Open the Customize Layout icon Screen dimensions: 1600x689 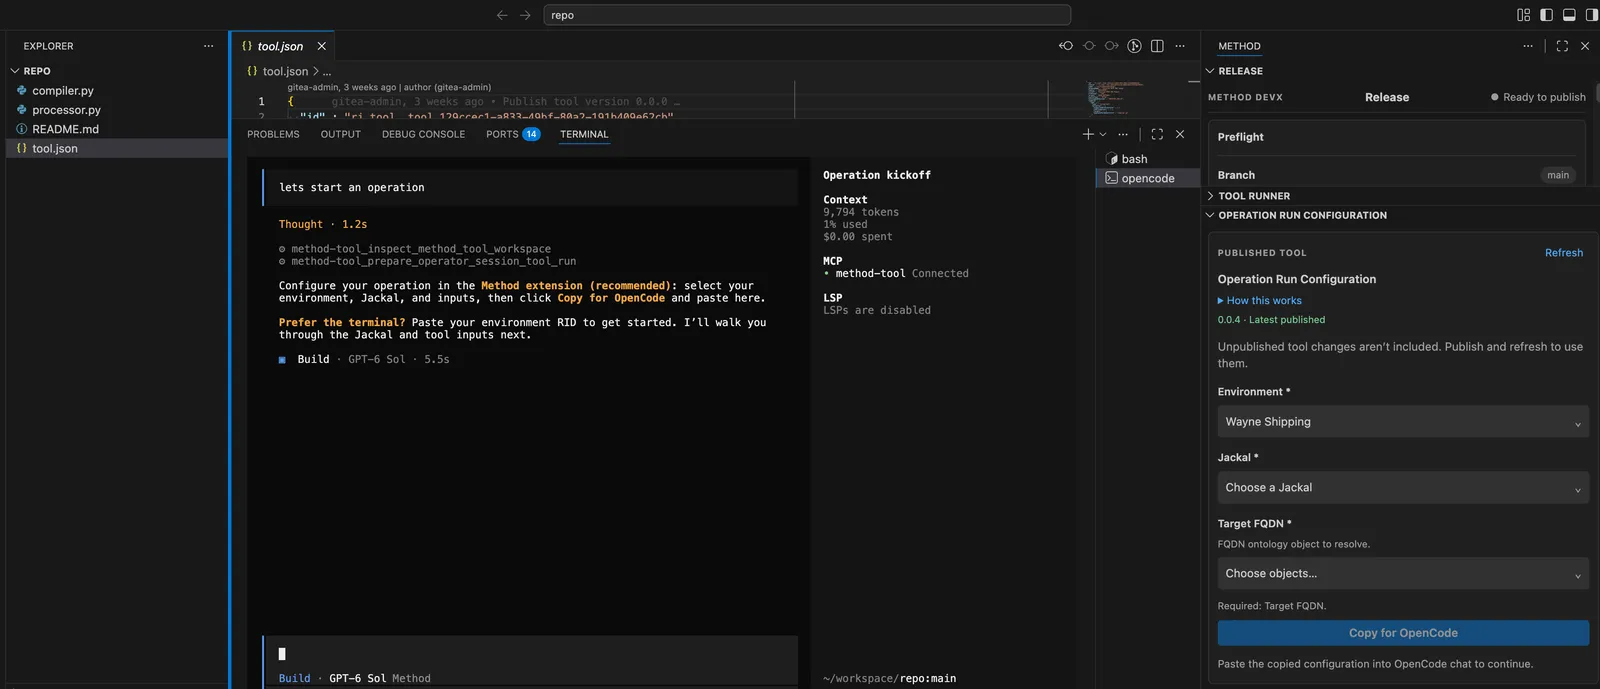point(1523,15)
